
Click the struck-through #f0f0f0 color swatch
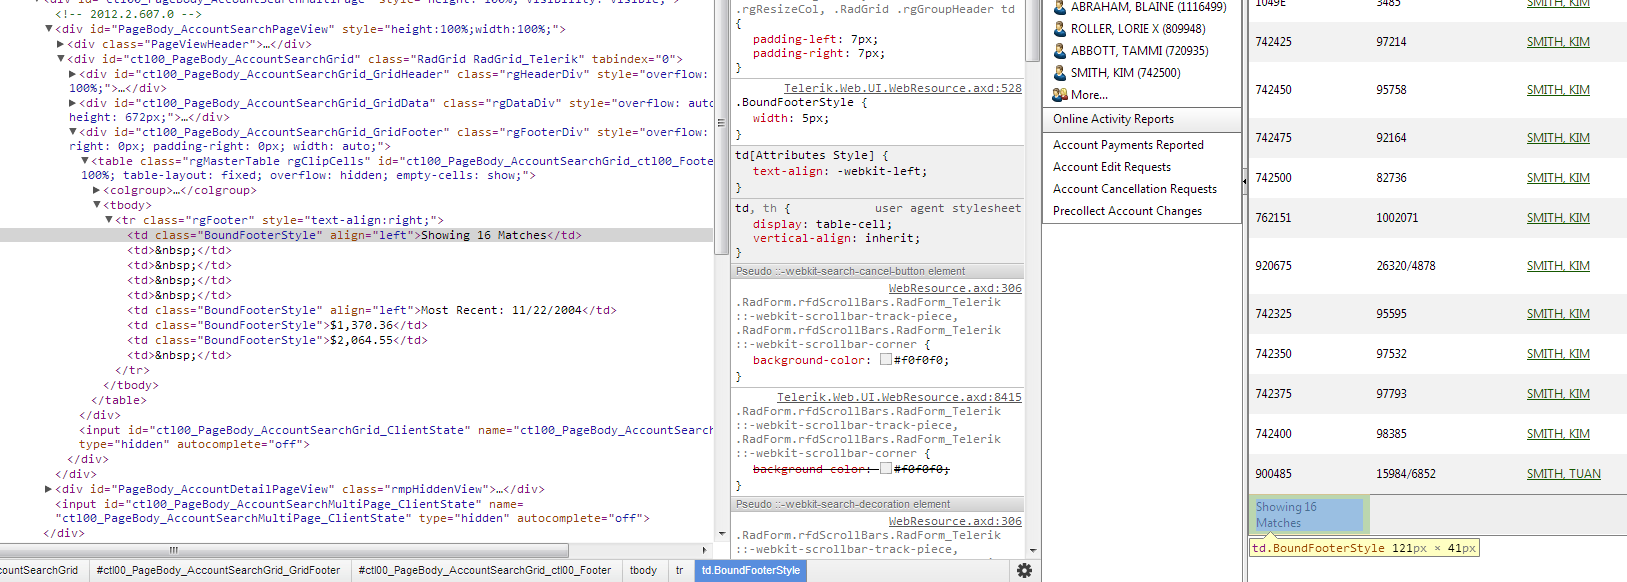[x=885, y=469]
